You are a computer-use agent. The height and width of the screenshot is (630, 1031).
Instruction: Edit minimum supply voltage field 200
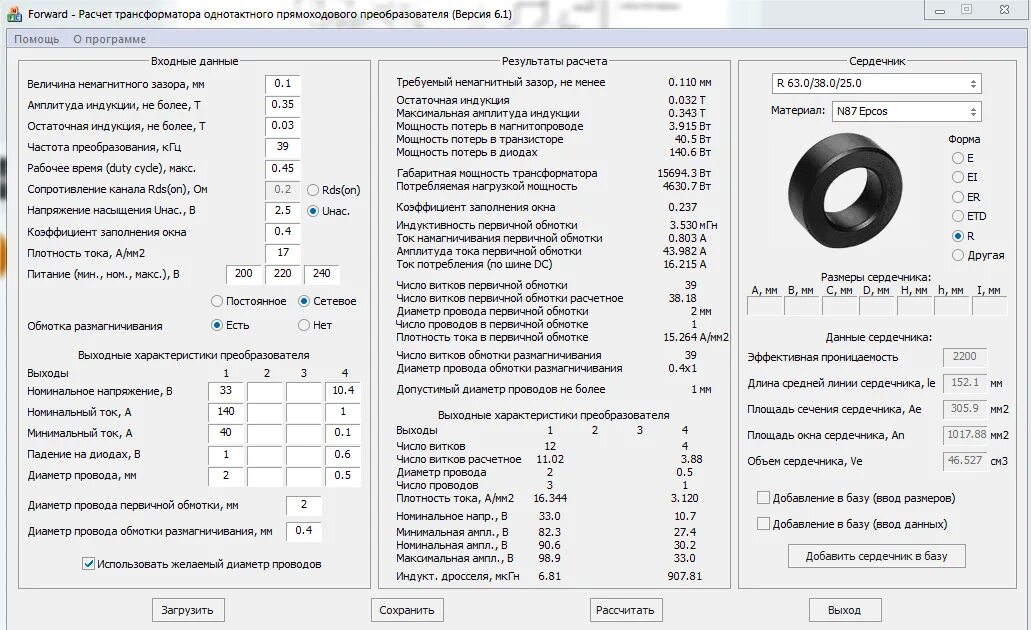[x=243, y=274]
